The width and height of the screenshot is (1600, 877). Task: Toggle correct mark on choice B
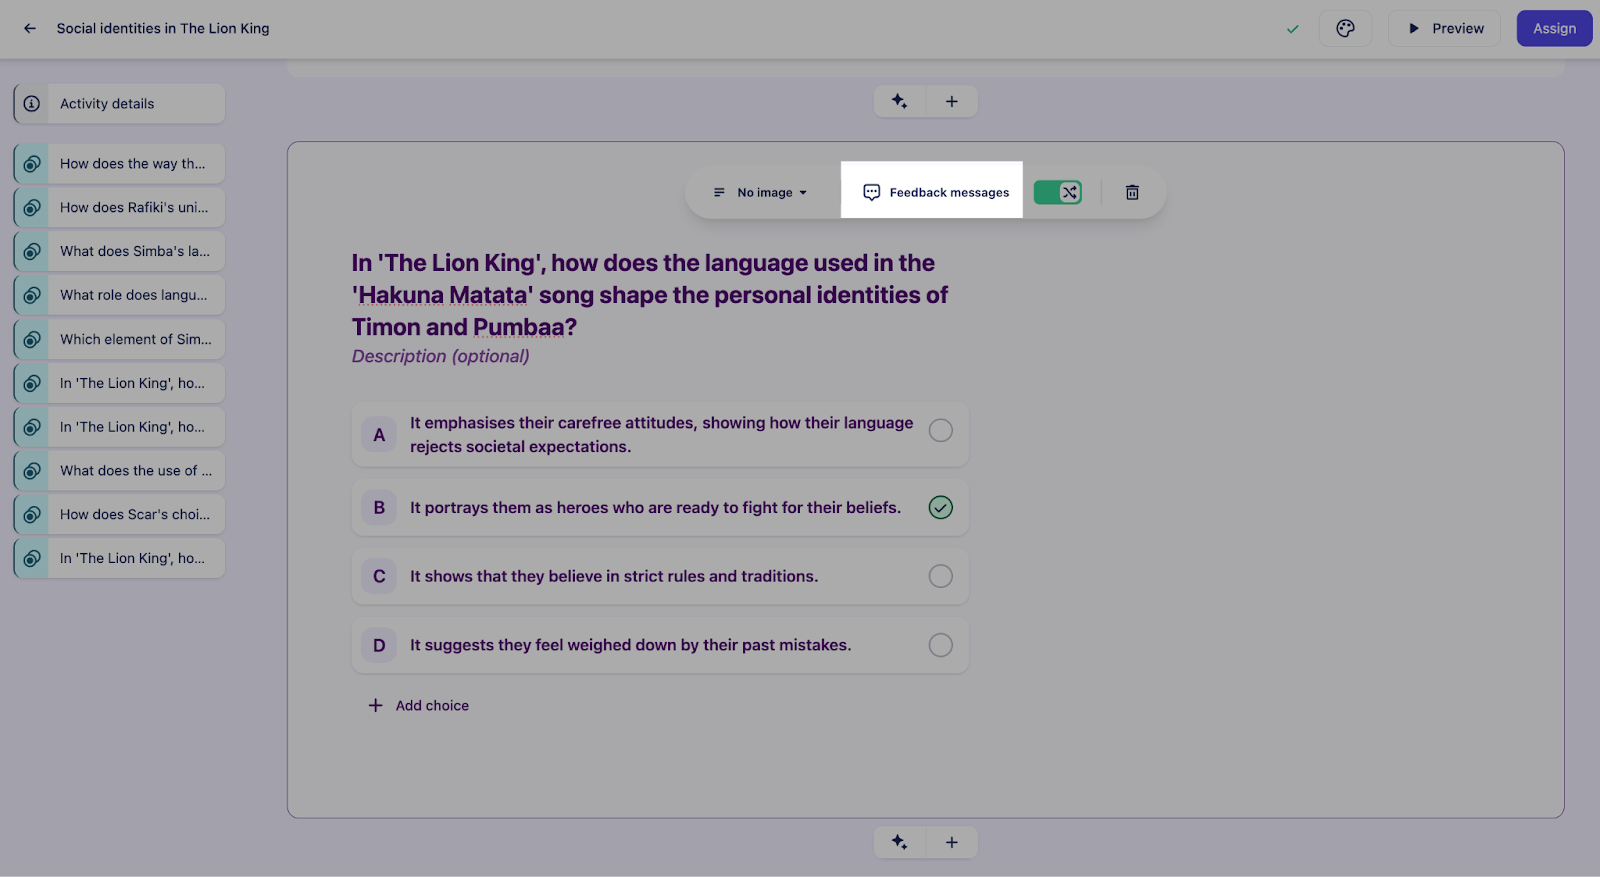[x=940, y=507]
